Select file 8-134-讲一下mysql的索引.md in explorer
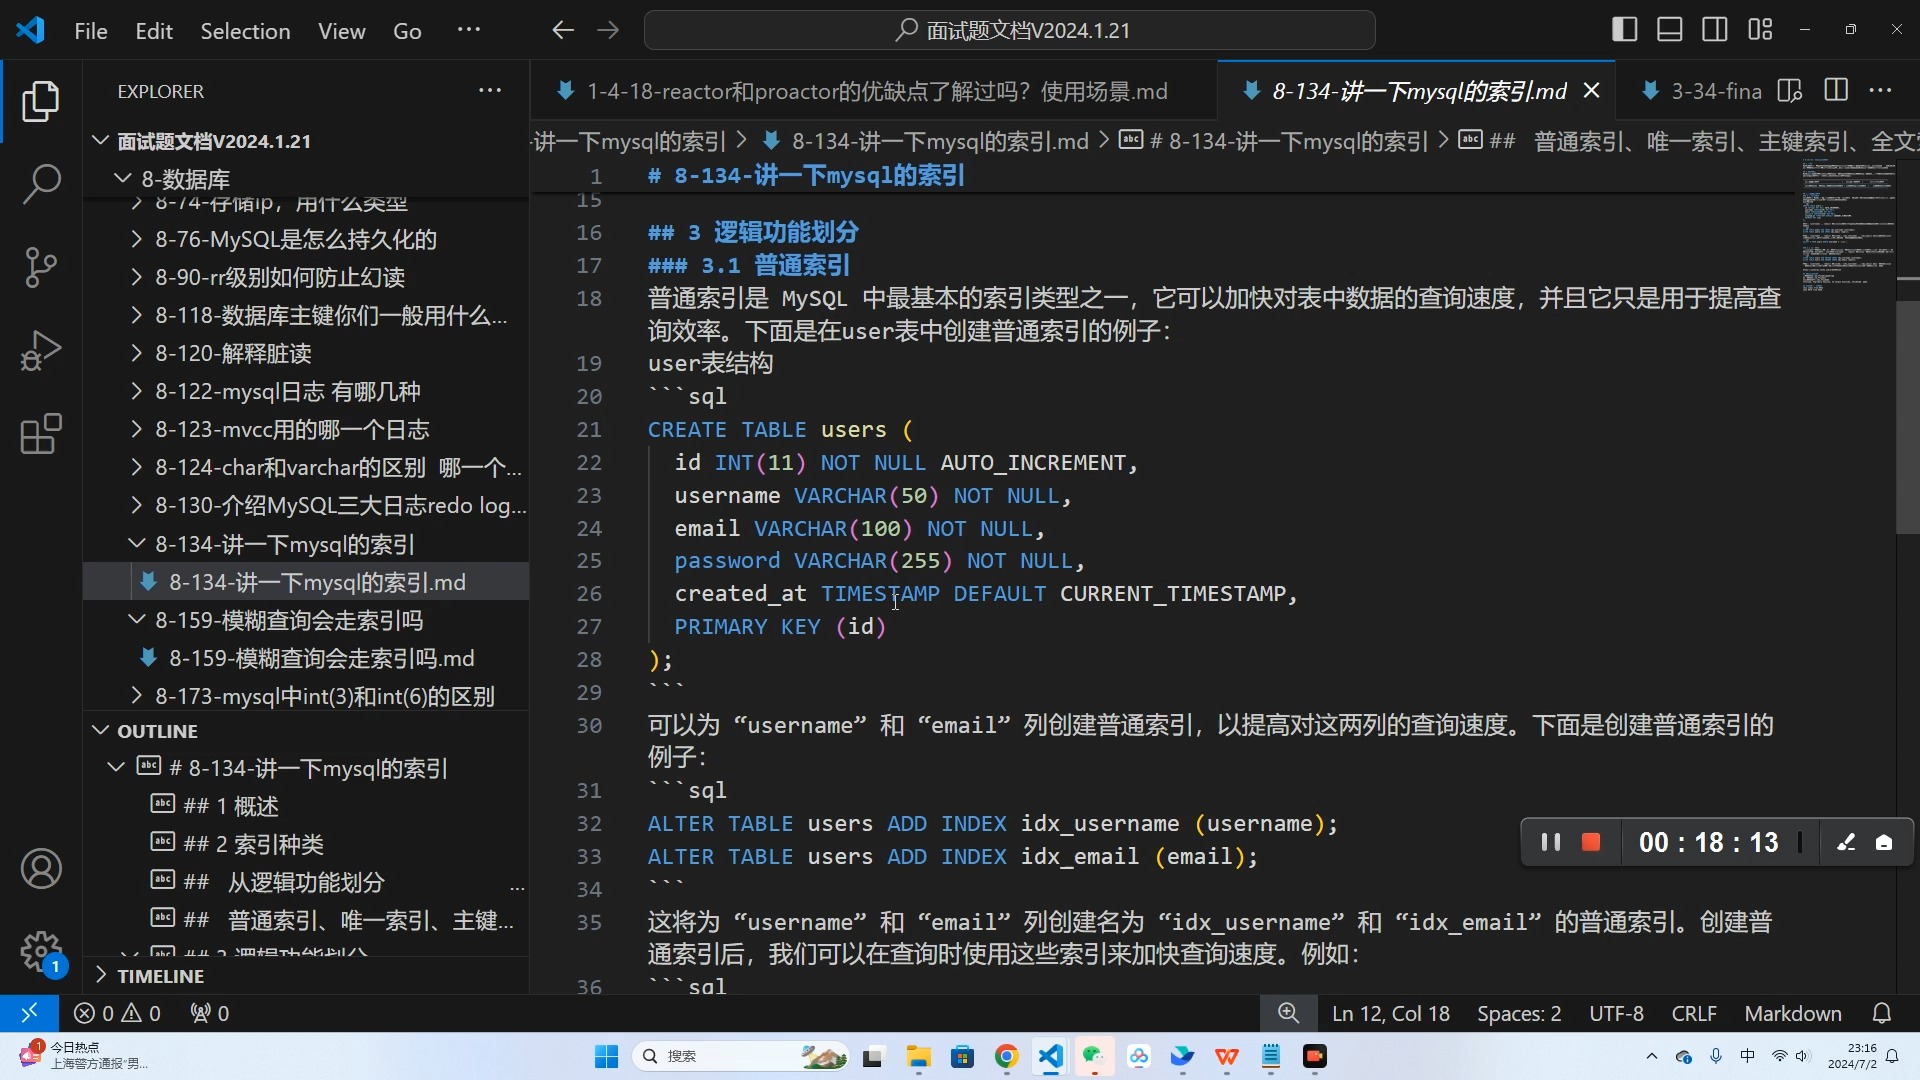 (x=305, y=582)
